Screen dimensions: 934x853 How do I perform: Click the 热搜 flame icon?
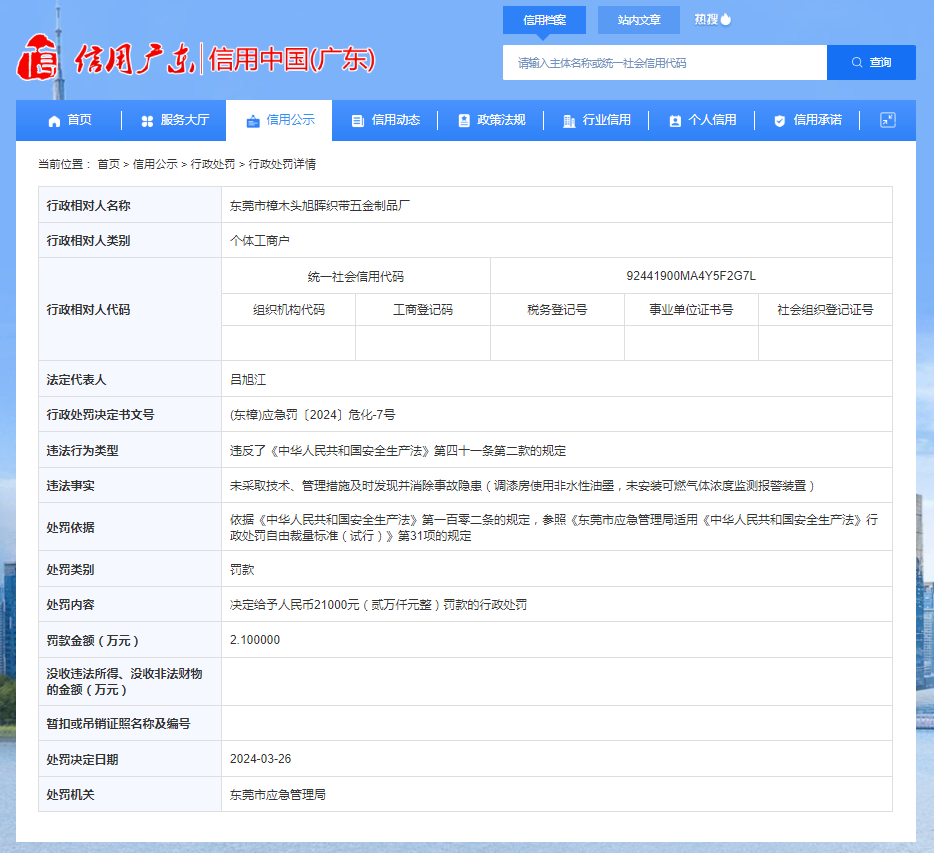[726, 19]
